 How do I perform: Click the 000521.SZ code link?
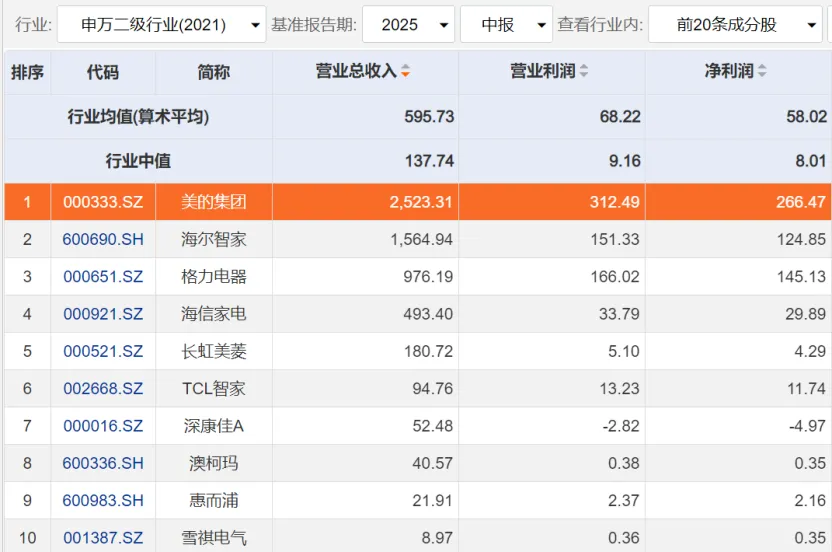point(103,352)
